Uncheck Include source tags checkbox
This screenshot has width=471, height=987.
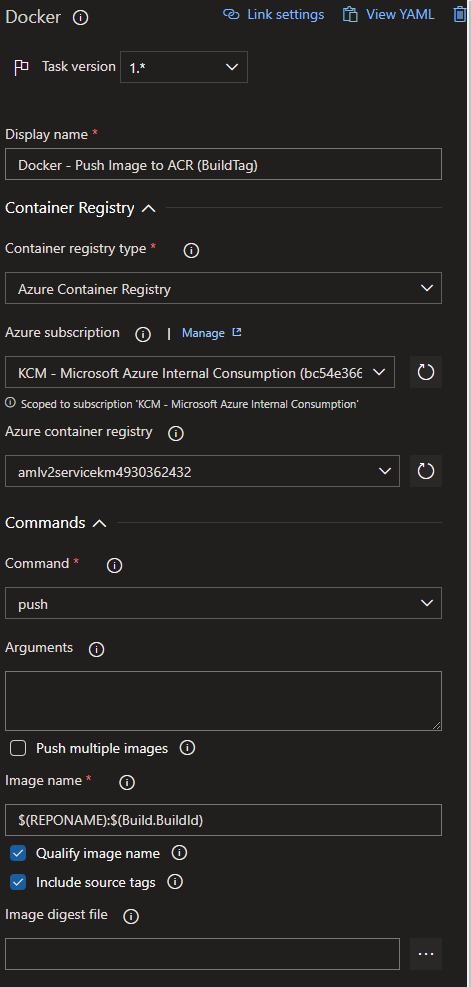click(18, 883)
